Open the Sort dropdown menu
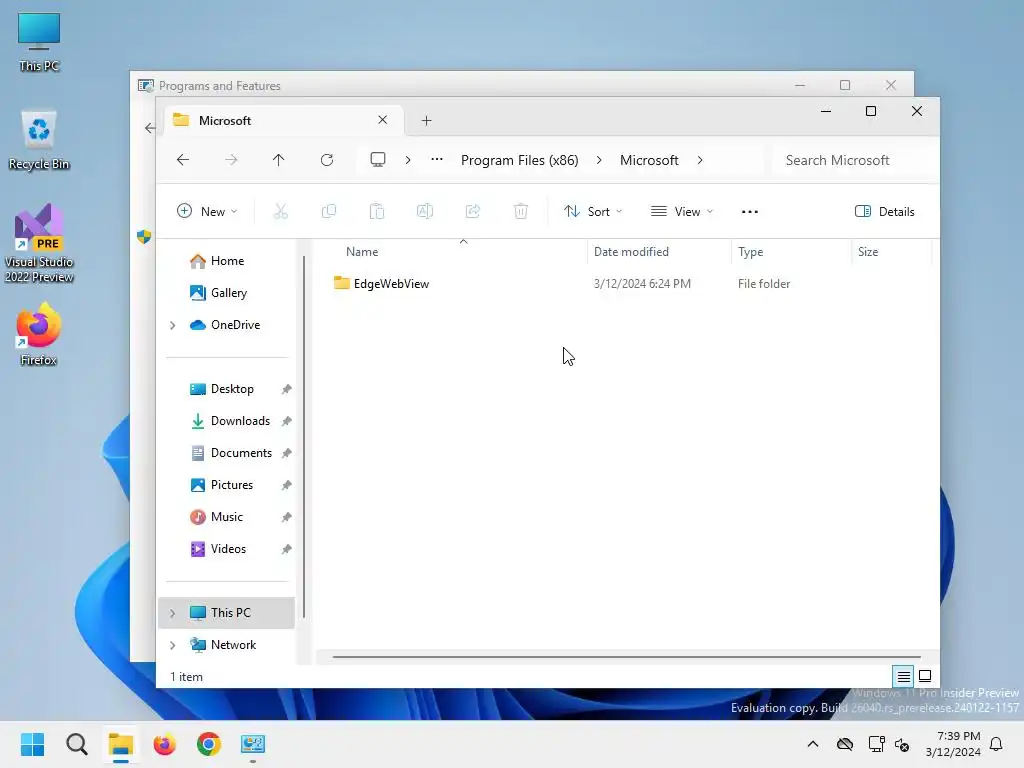This screenshot has height=768, width=1024. click(593, 212)
